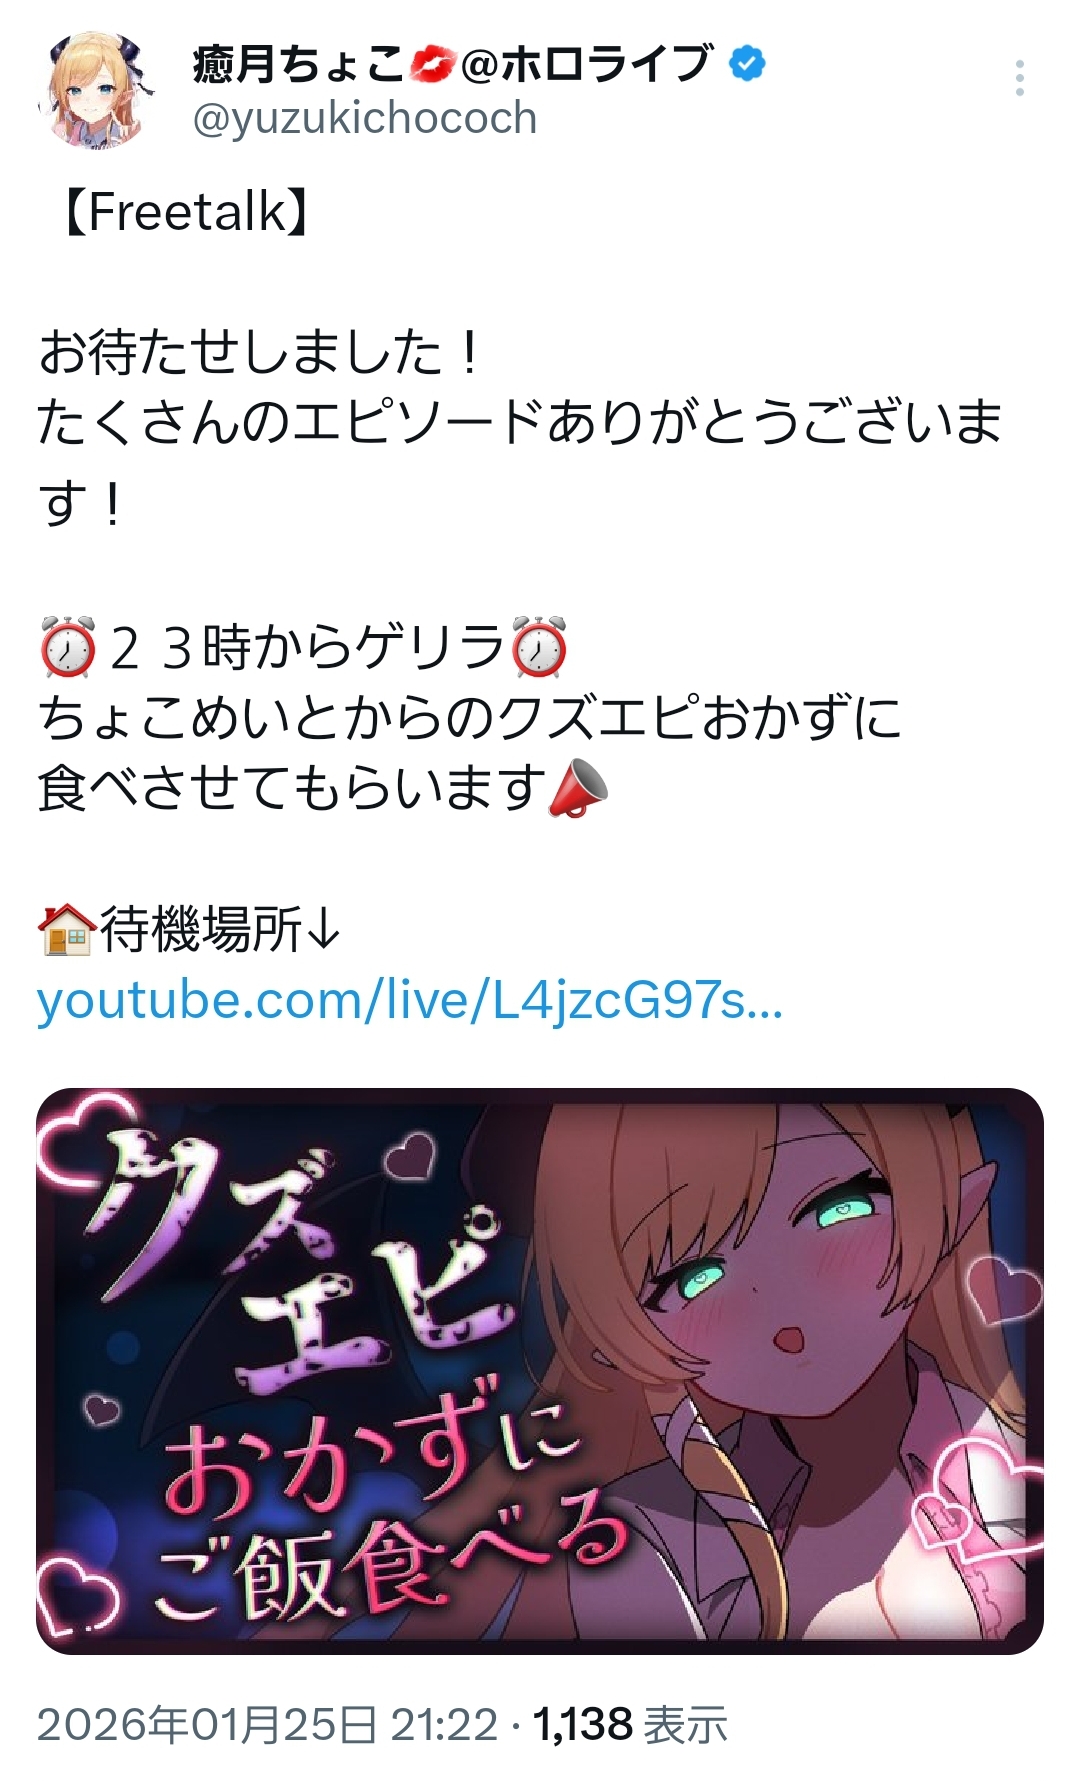The image size is (1080, 1781).
Task: Tap the 1,138 表示 view count
Action: [630, 1725]
